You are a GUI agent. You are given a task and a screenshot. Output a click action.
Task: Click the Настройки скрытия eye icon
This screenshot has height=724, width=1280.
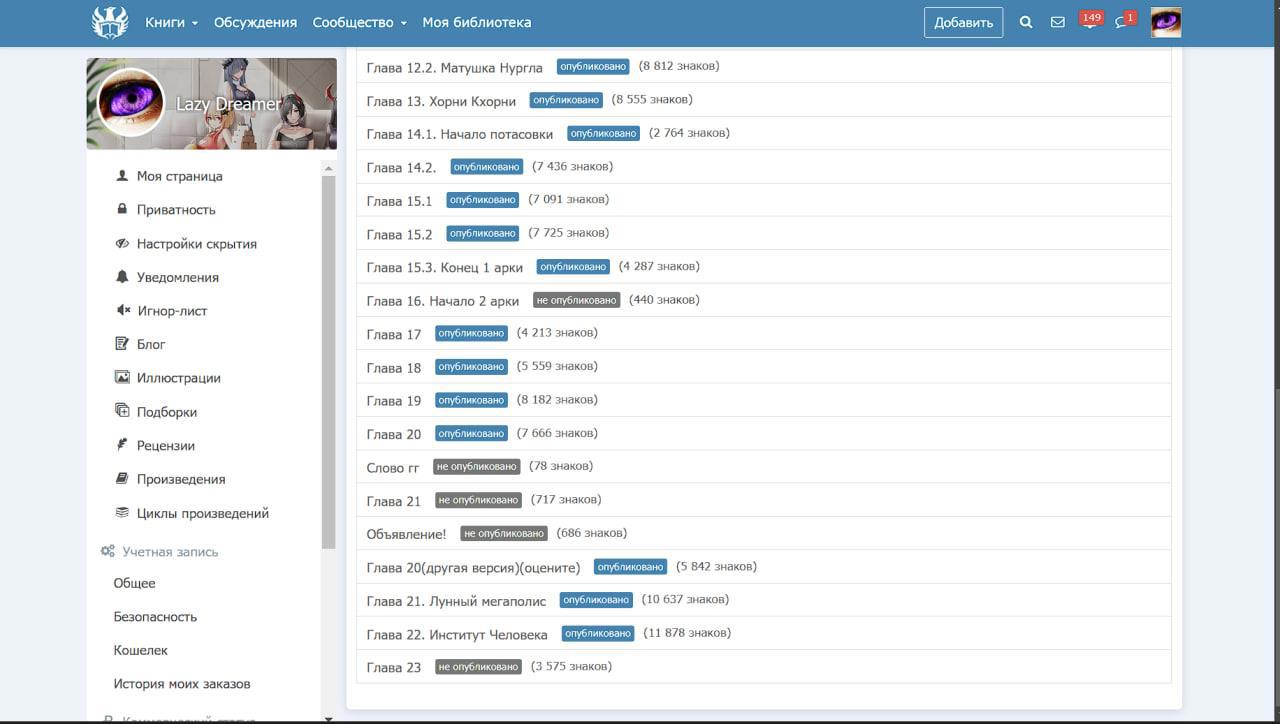122,244
